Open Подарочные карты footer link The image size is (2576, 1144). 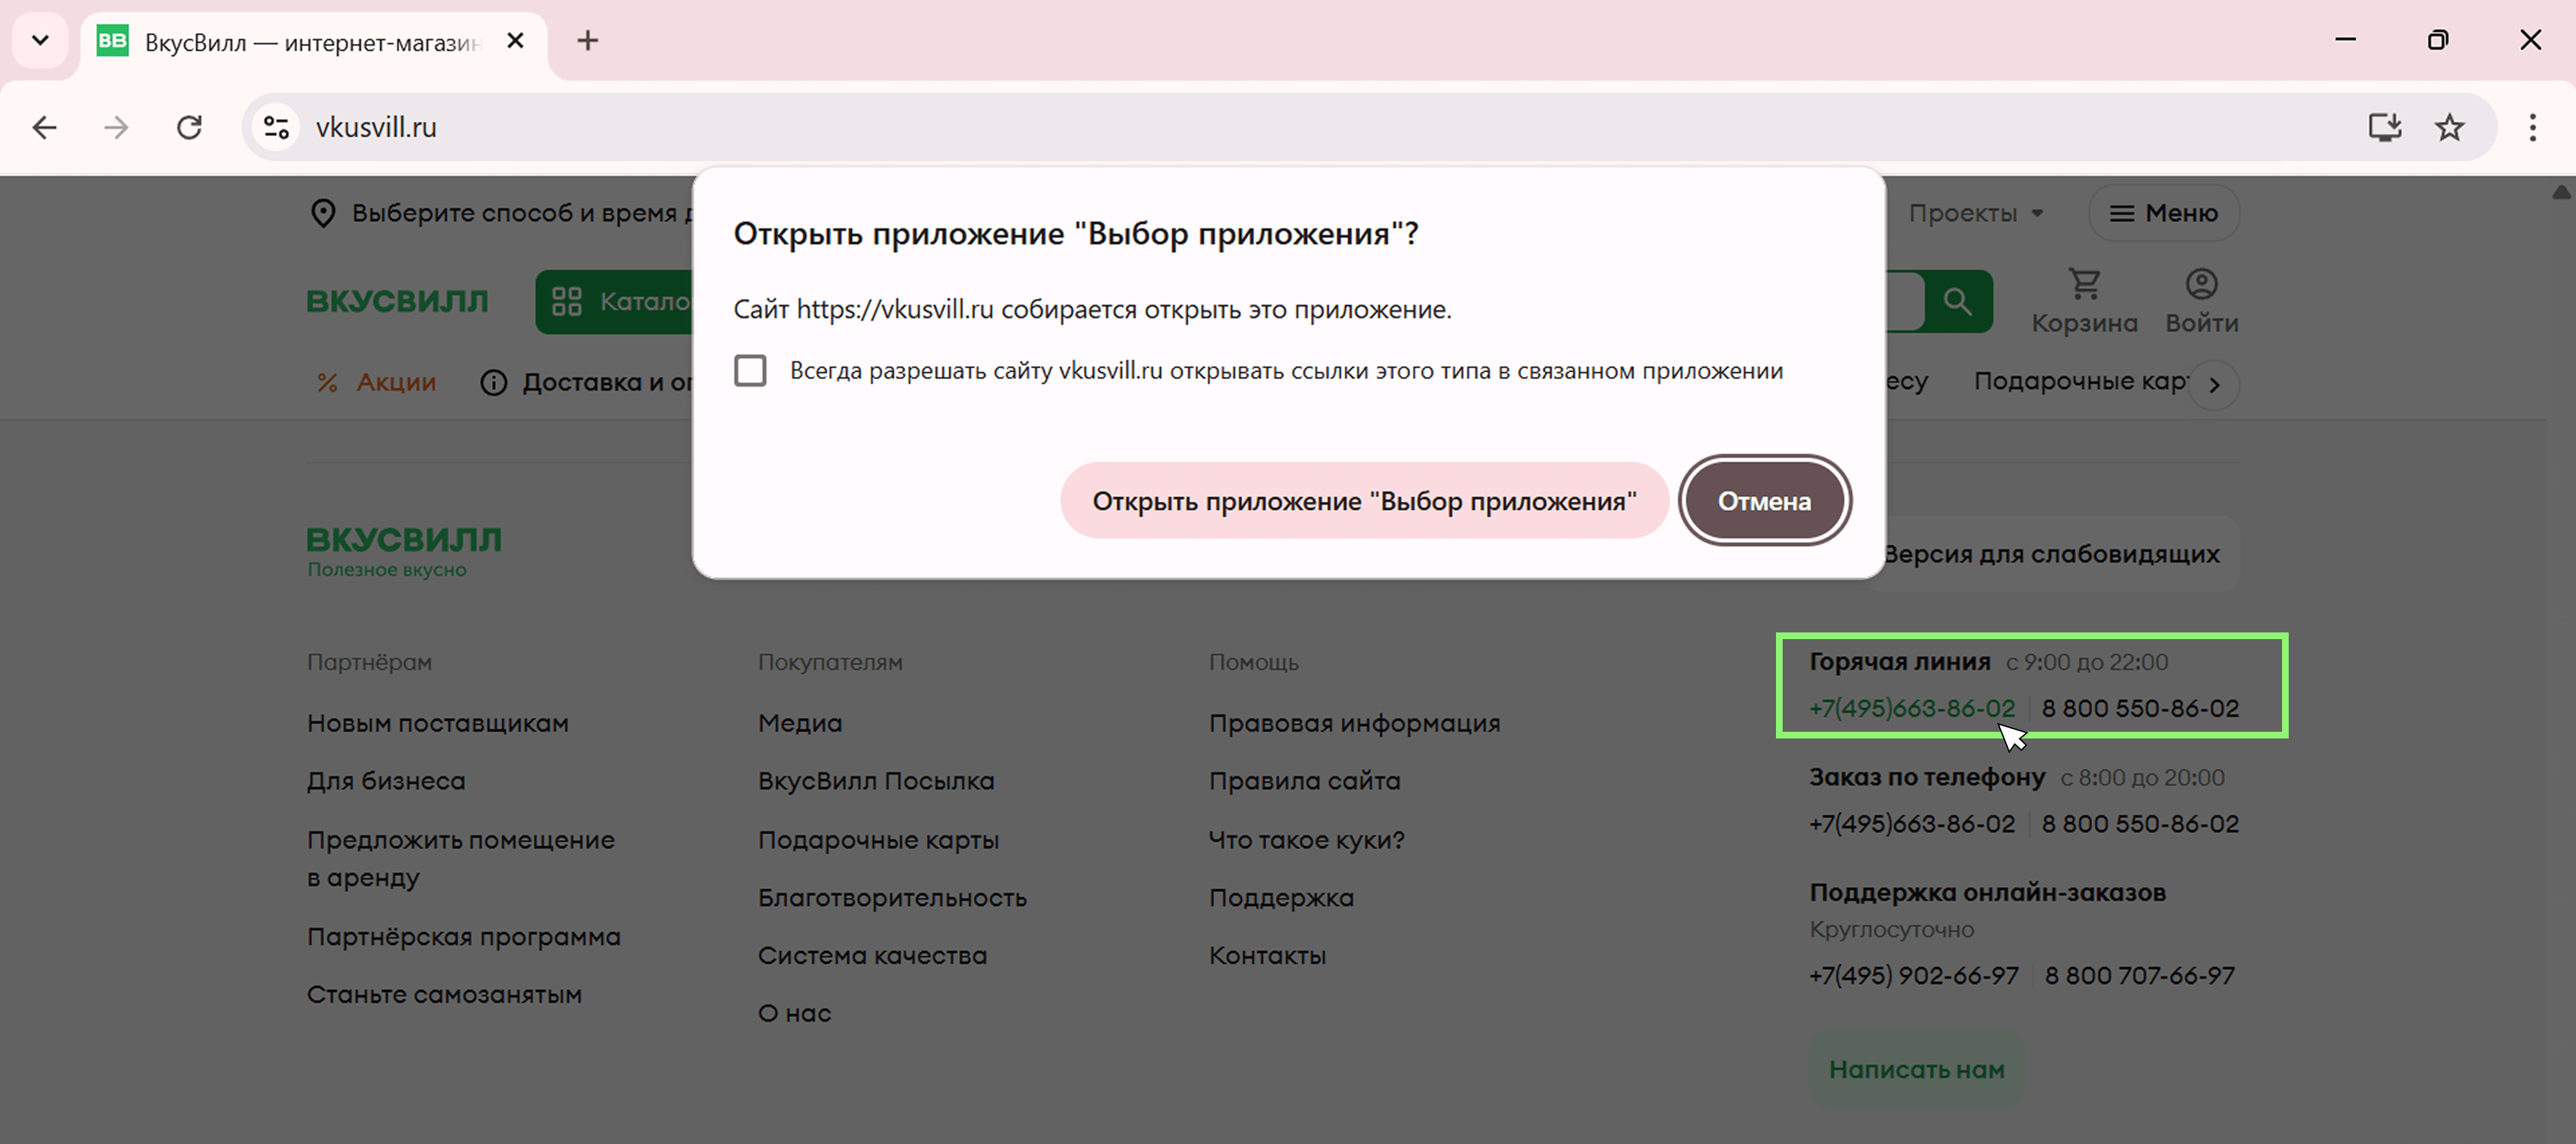[x=878, y=840]
